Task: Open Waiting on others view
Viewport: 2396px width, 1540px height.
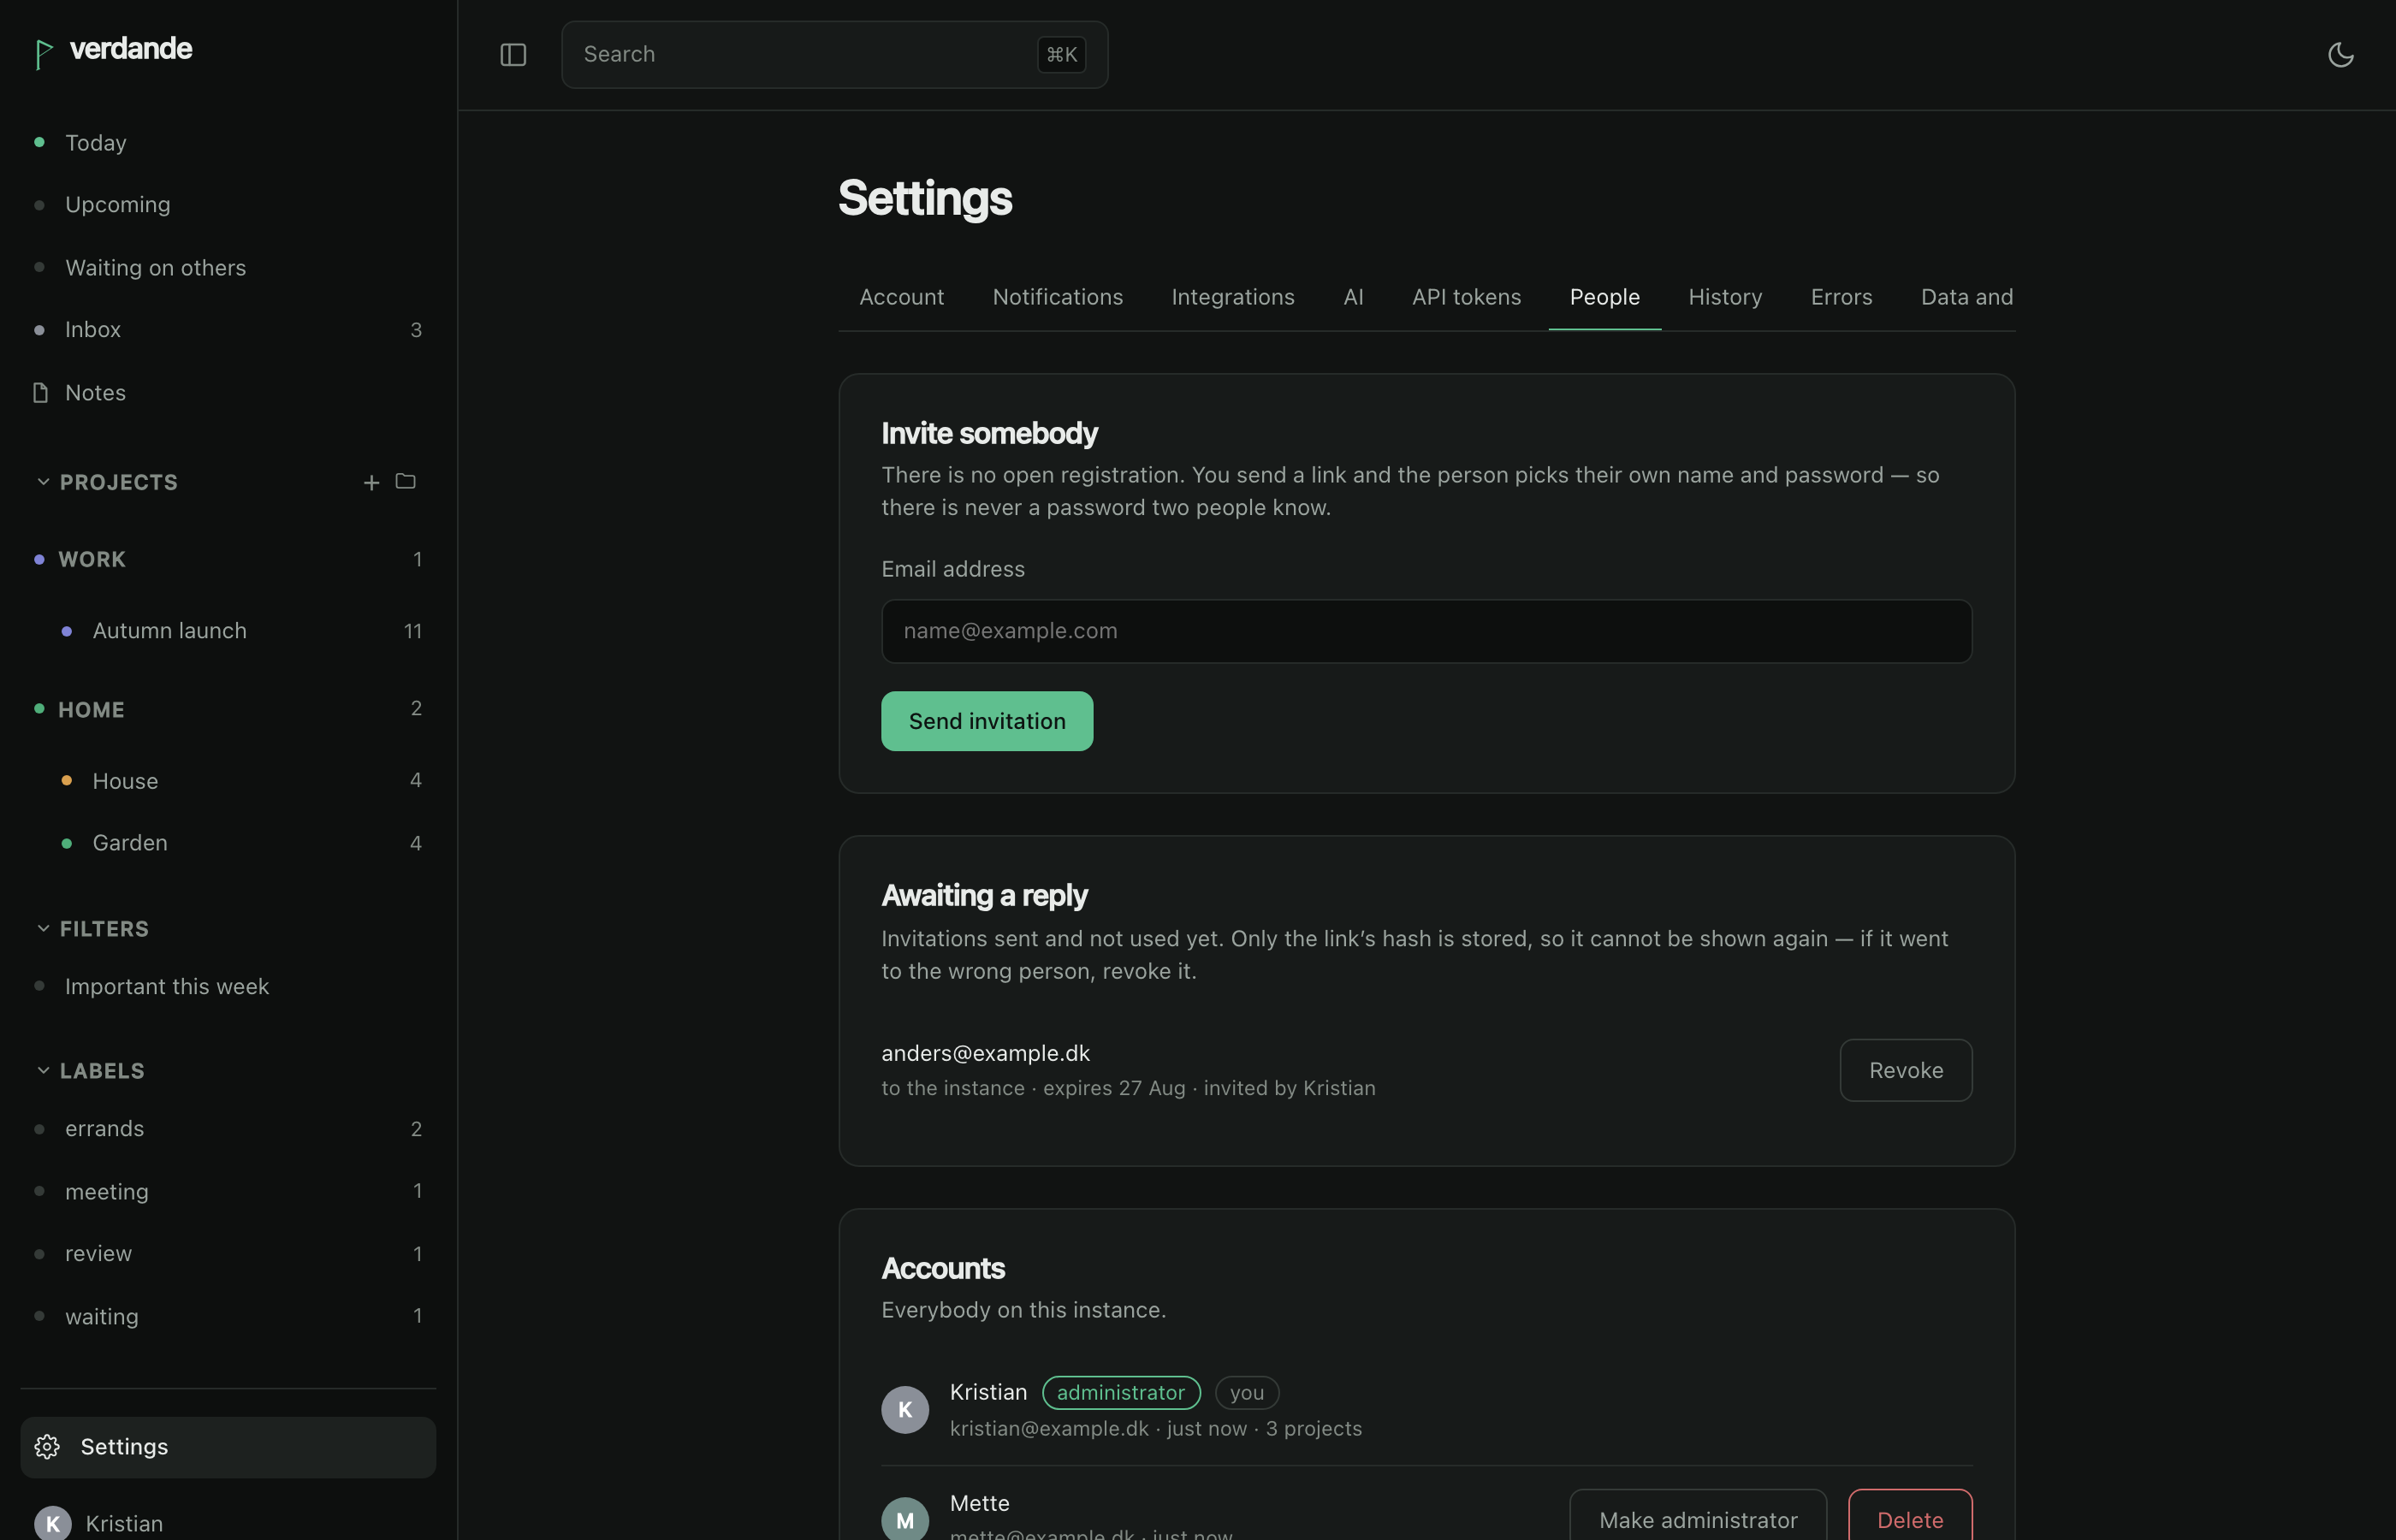Action: click(x=228, y=268)
